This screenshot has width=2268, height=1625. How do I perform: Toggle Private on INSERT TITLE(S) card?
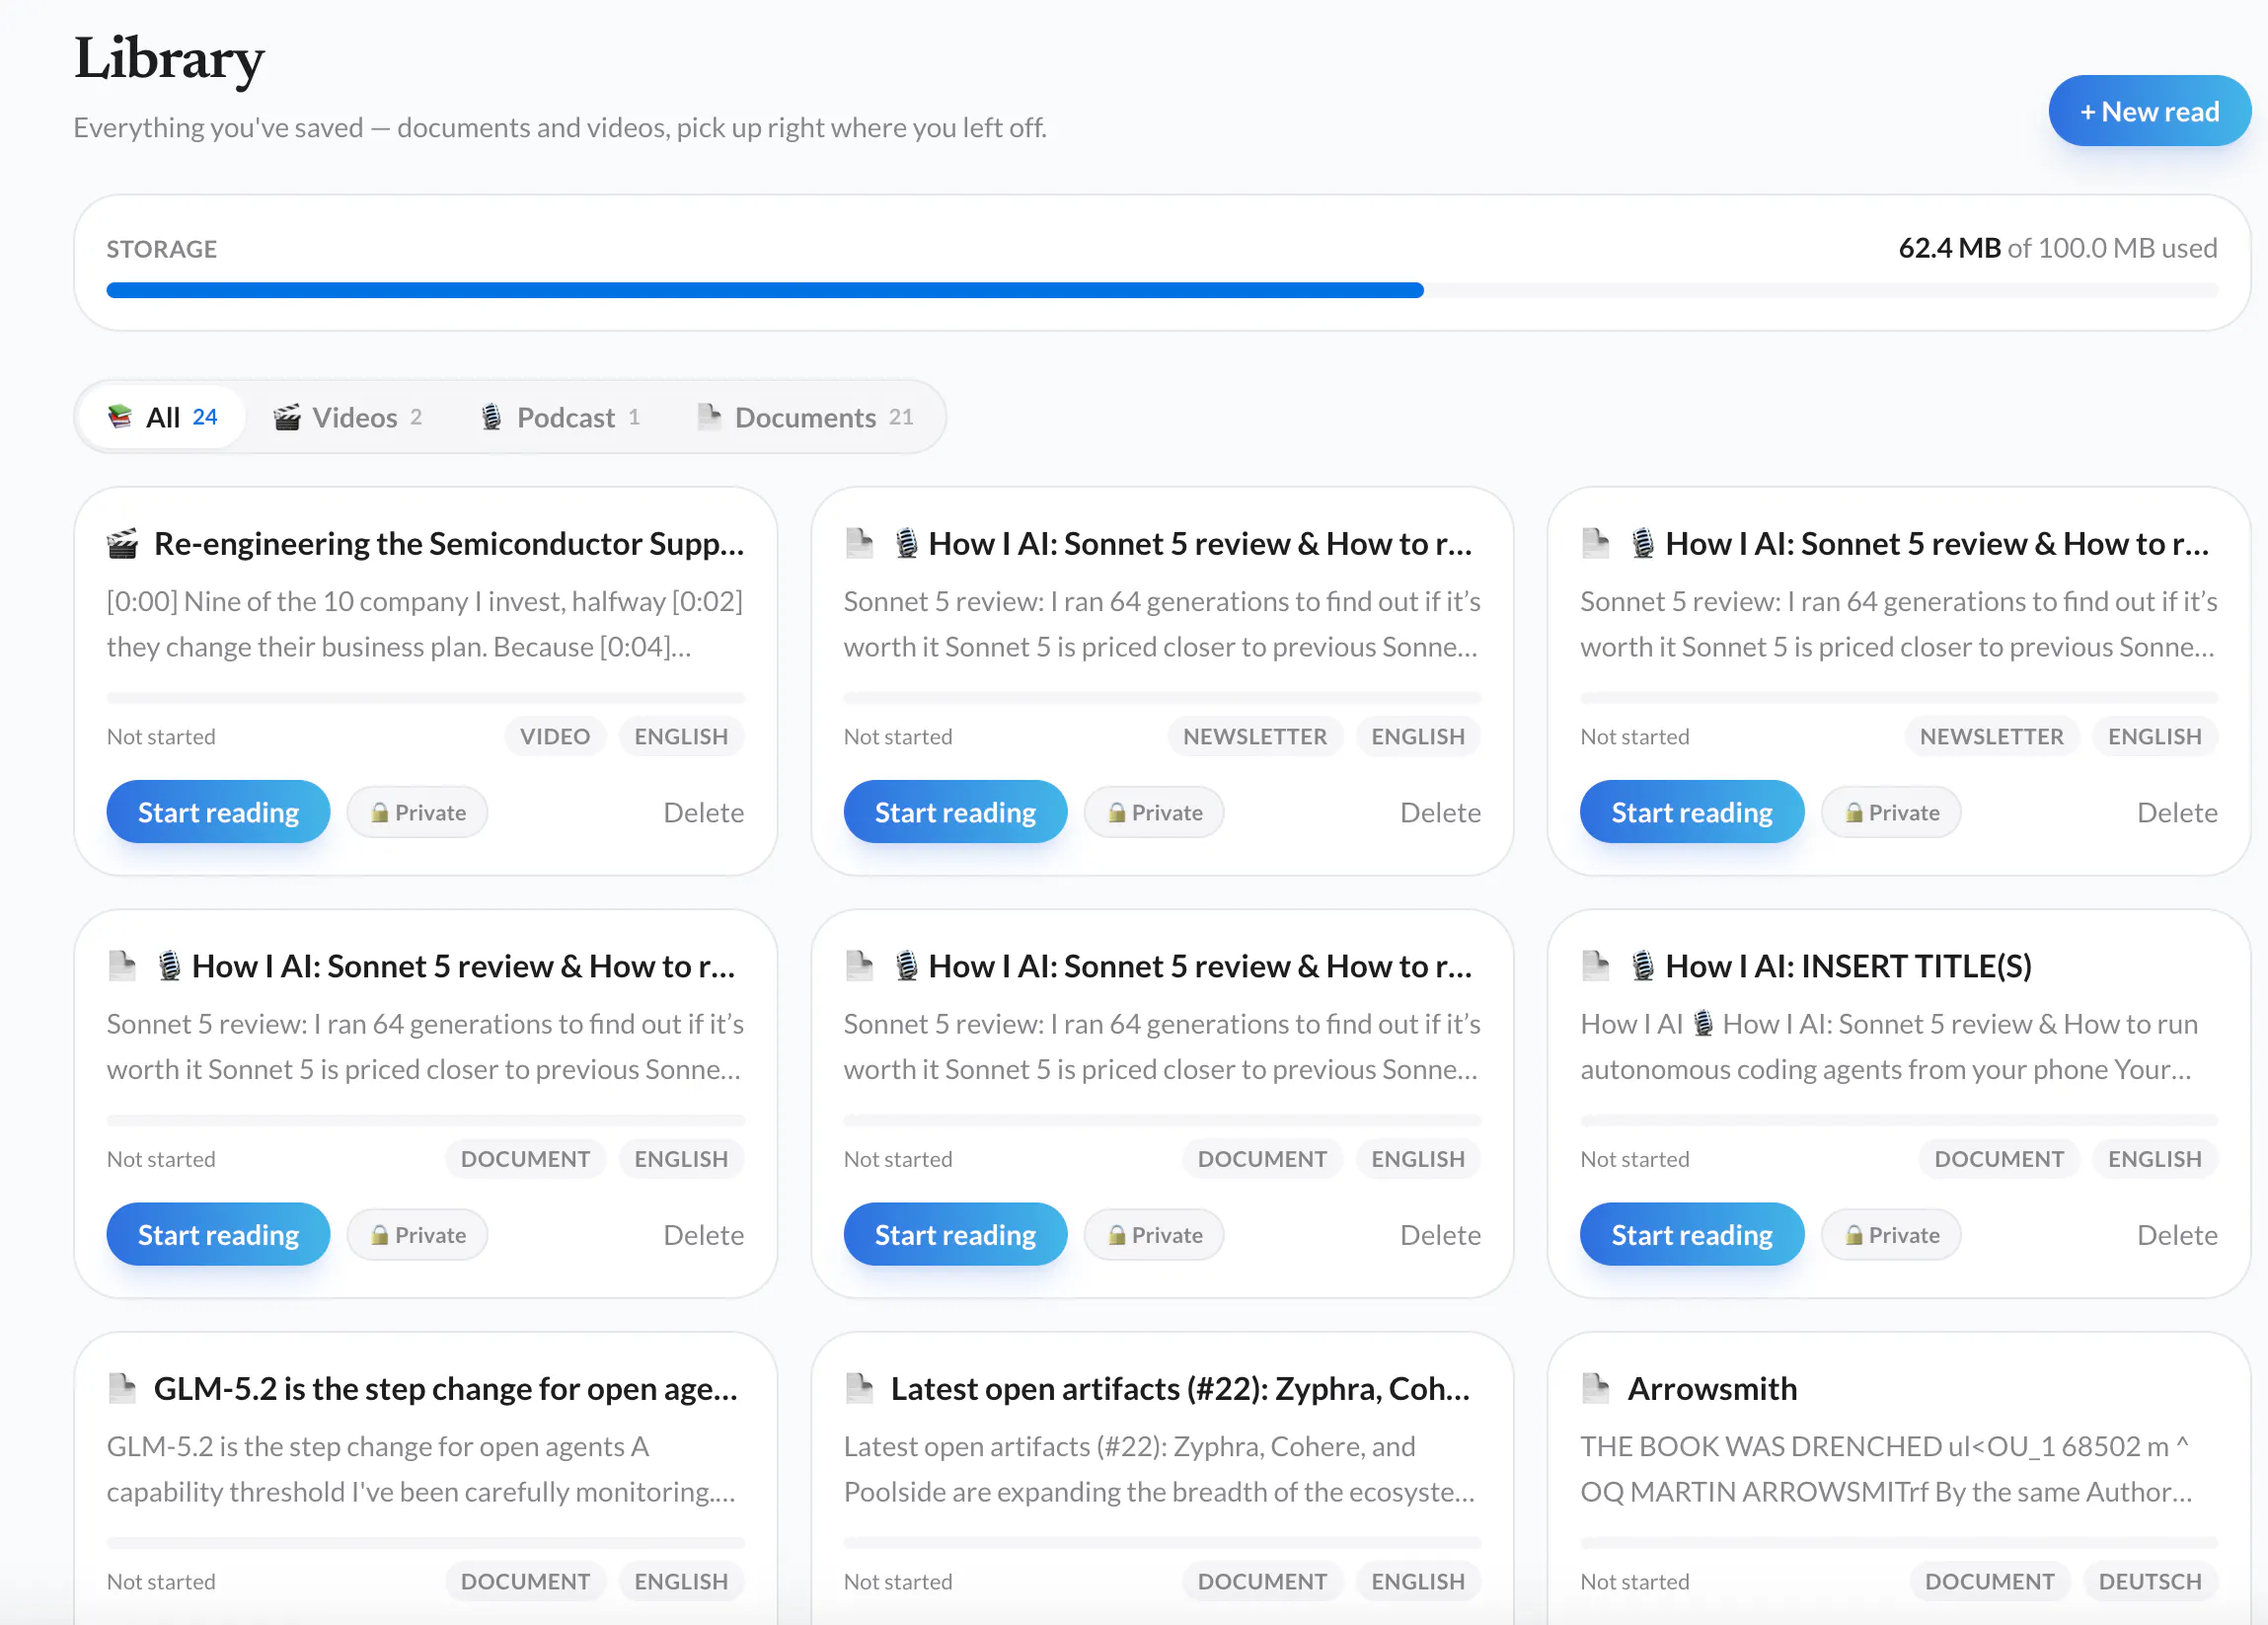[1891, 1234]
